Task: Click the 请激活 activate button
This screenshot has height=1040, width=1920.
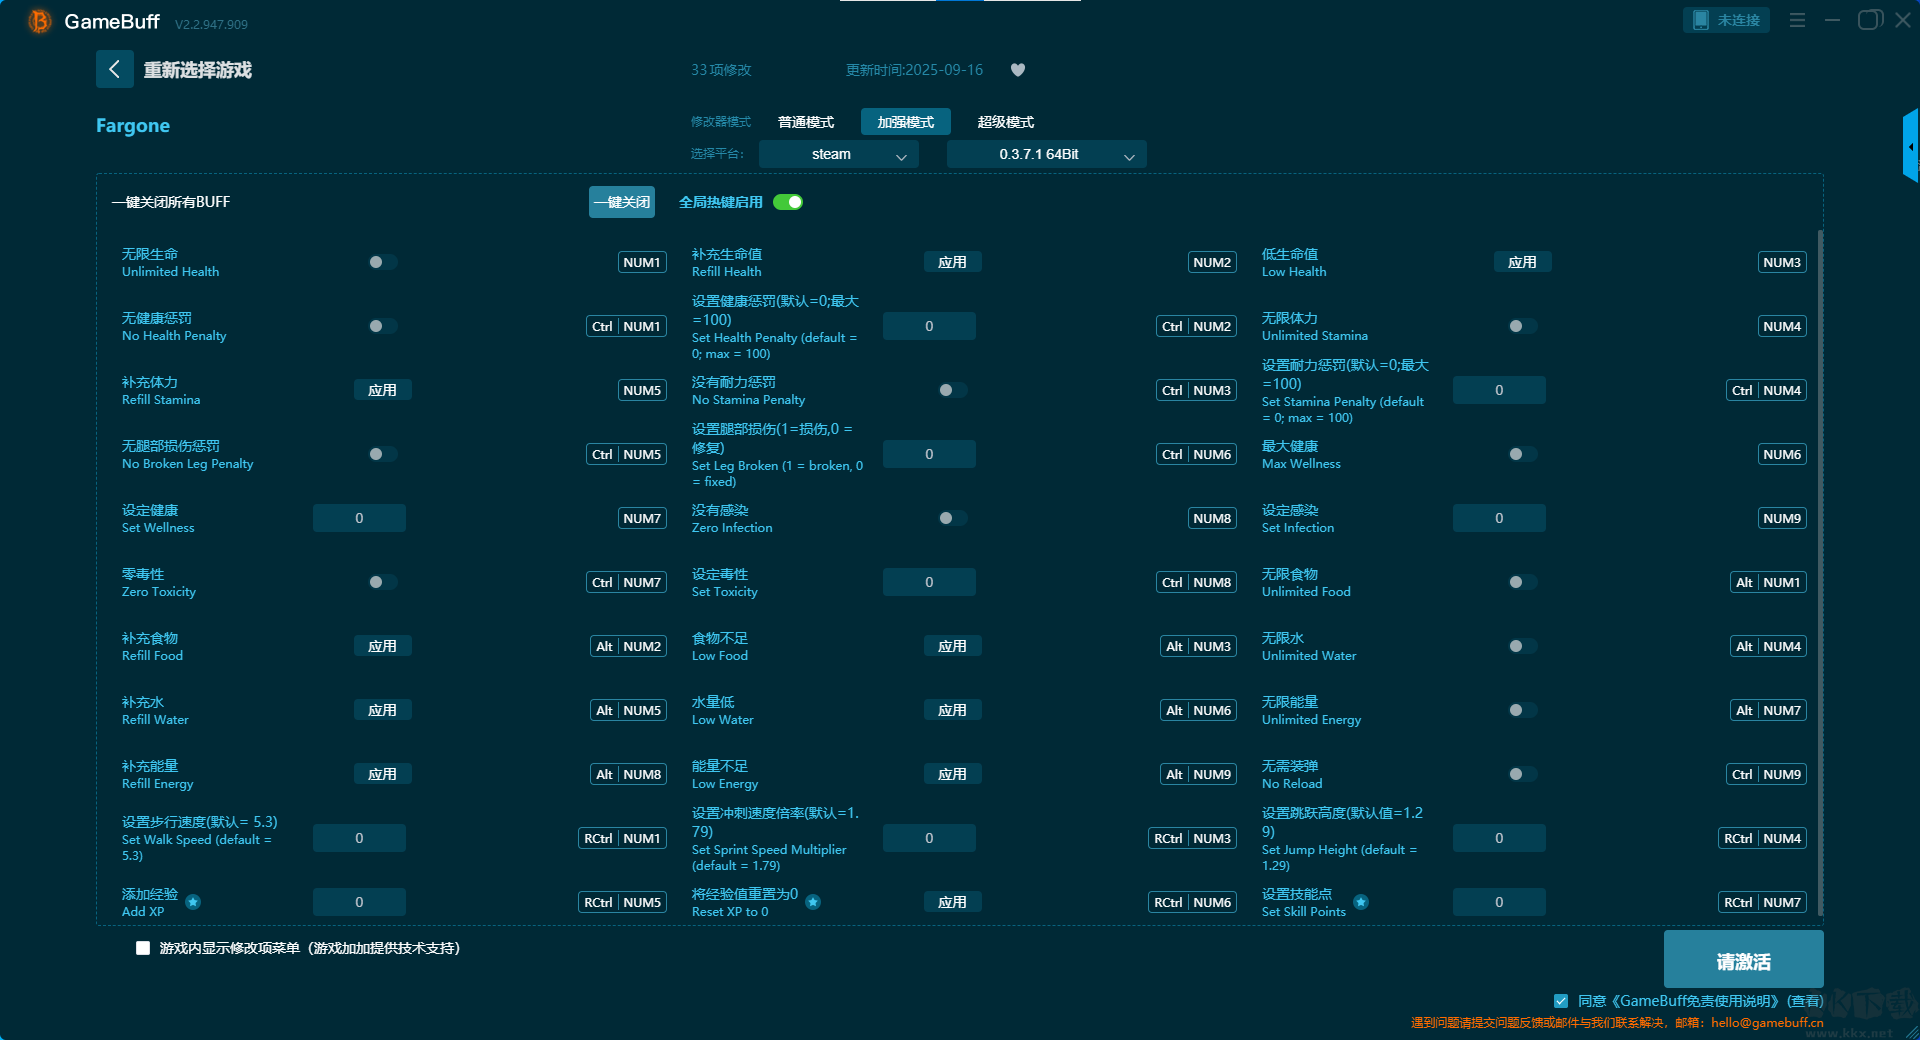Action: tap(1743, 960)
